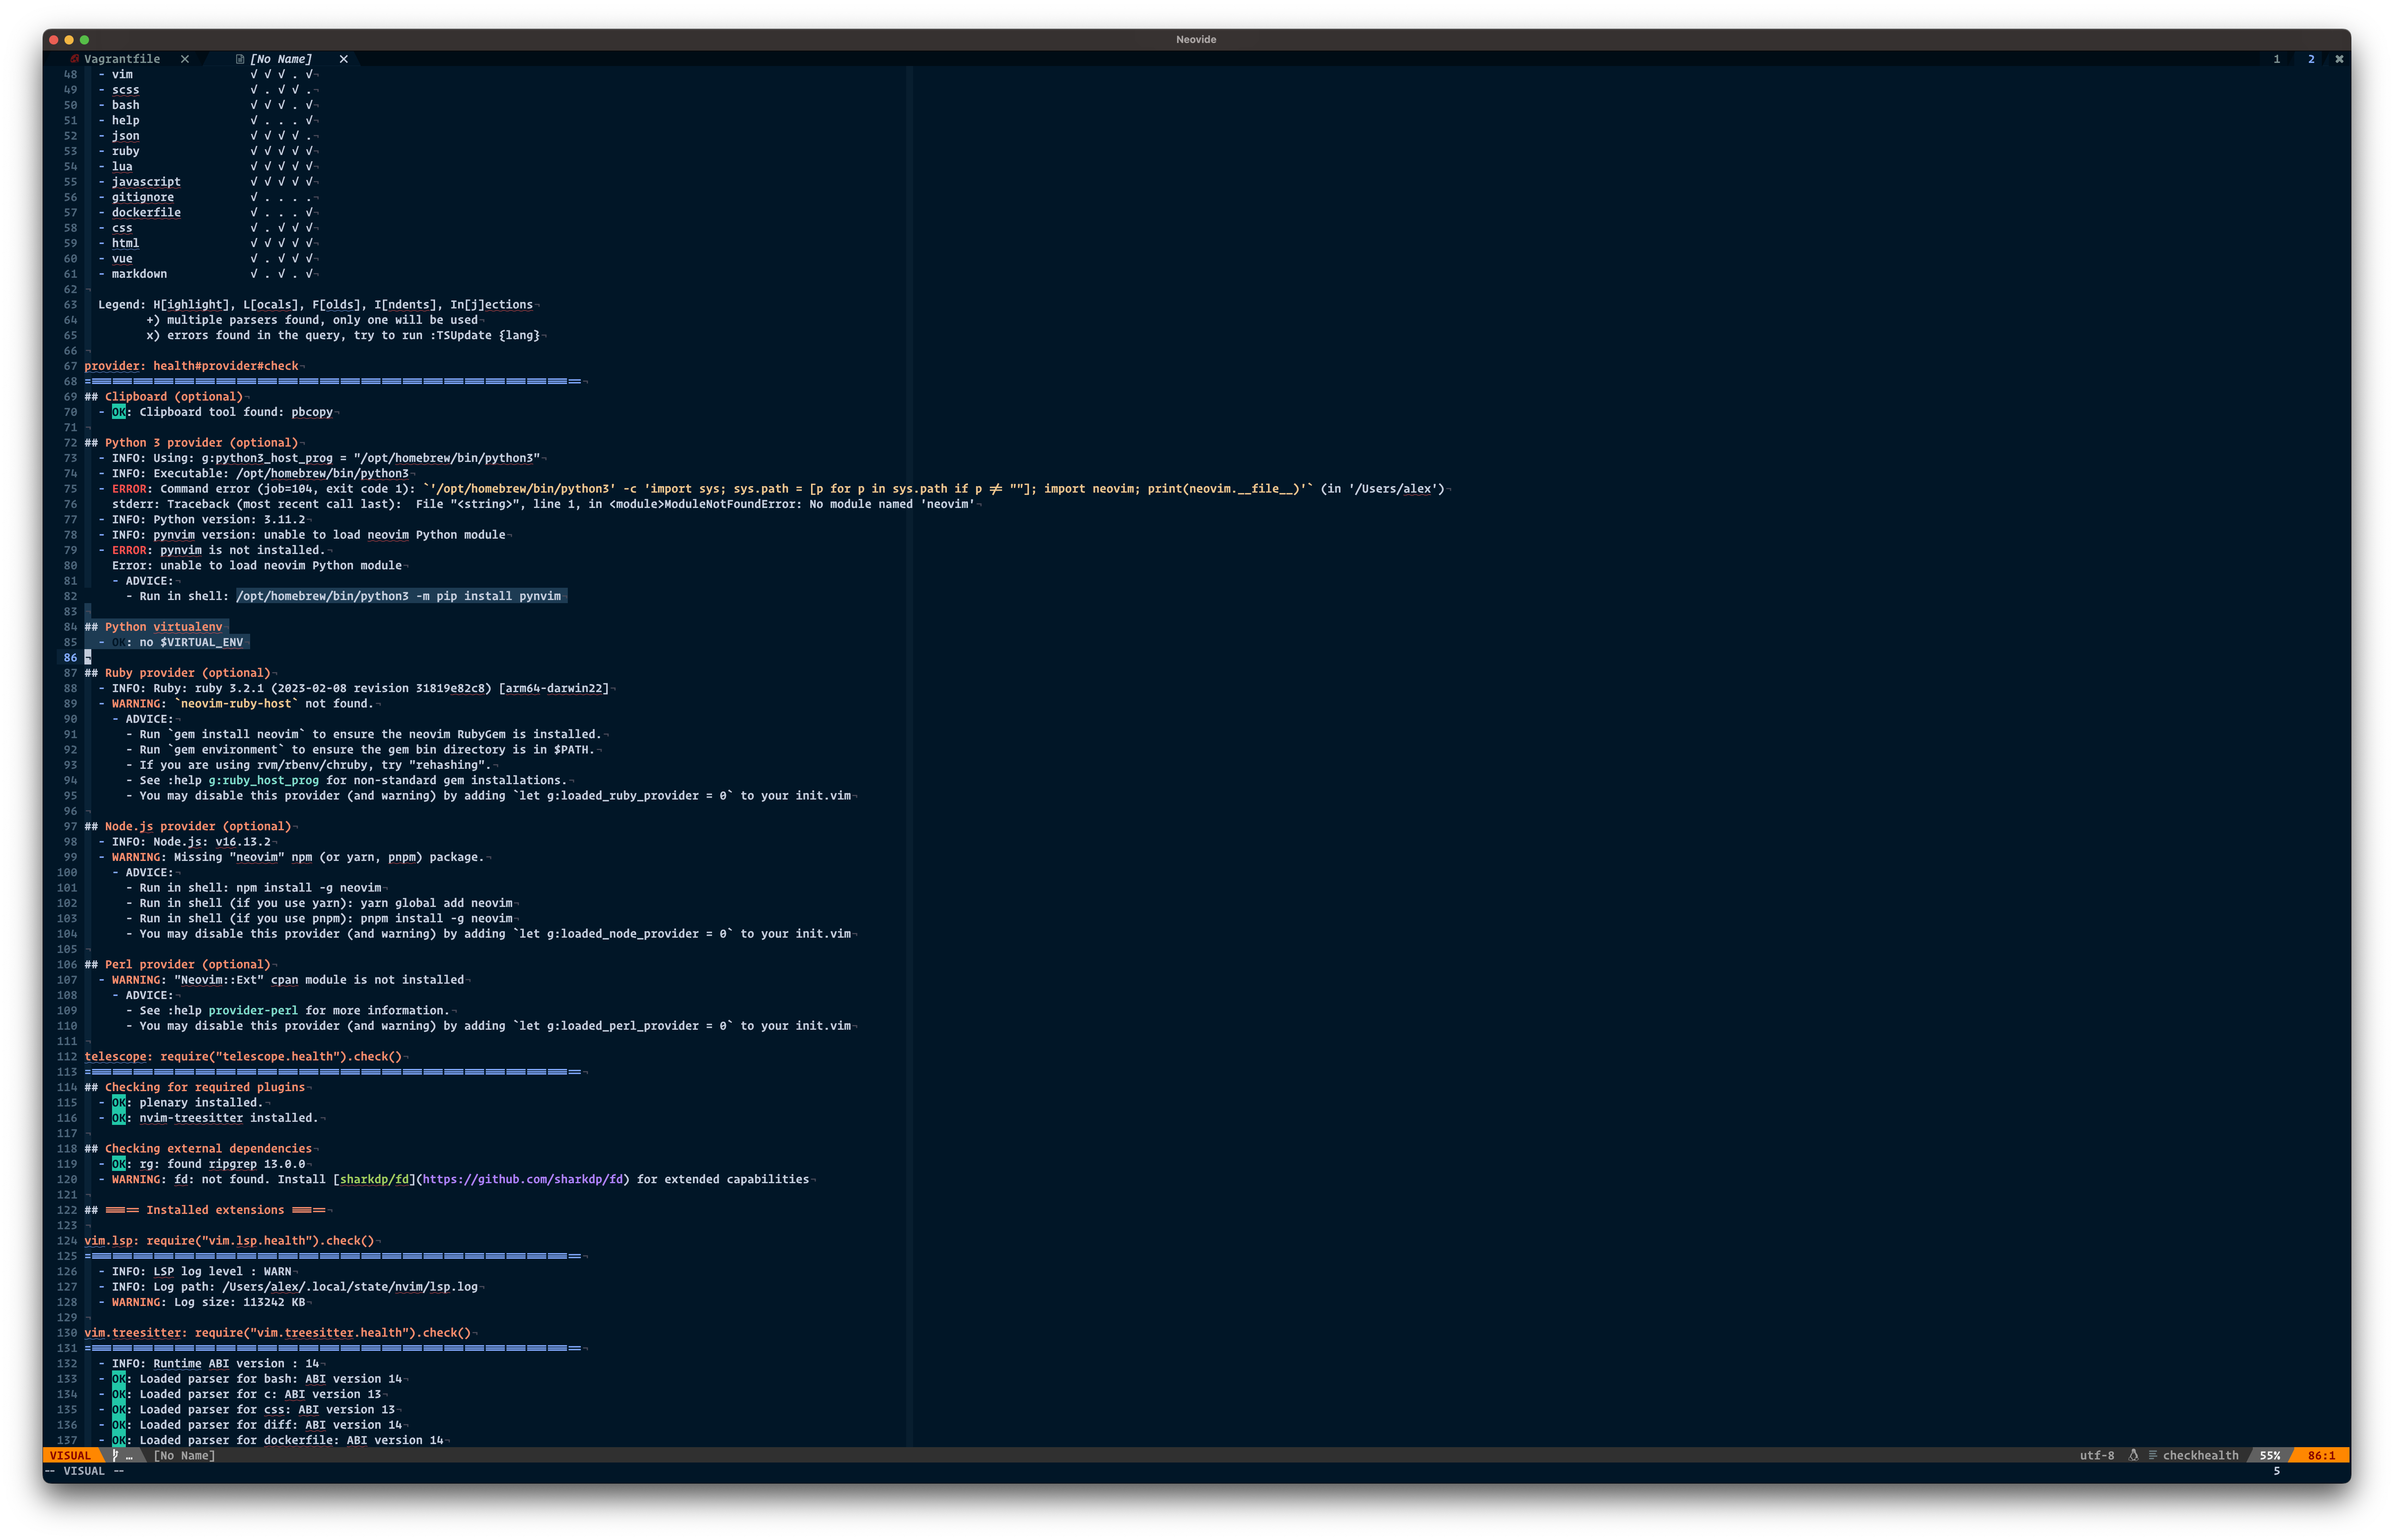Click the 55% scroll progress indicator

tap(2270, 1455)
